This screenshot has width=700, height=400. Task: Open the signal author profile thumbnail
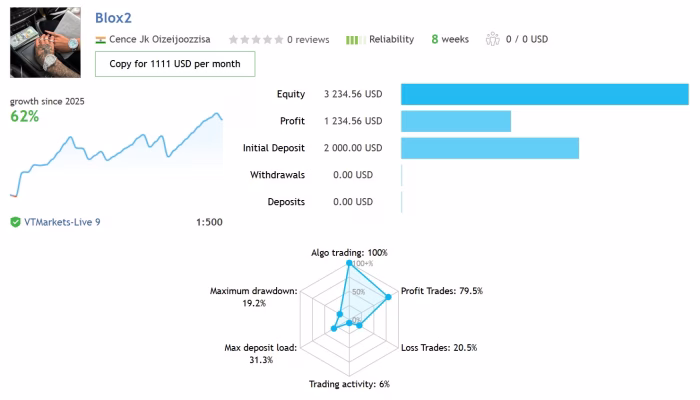click(x=46, y=42)
